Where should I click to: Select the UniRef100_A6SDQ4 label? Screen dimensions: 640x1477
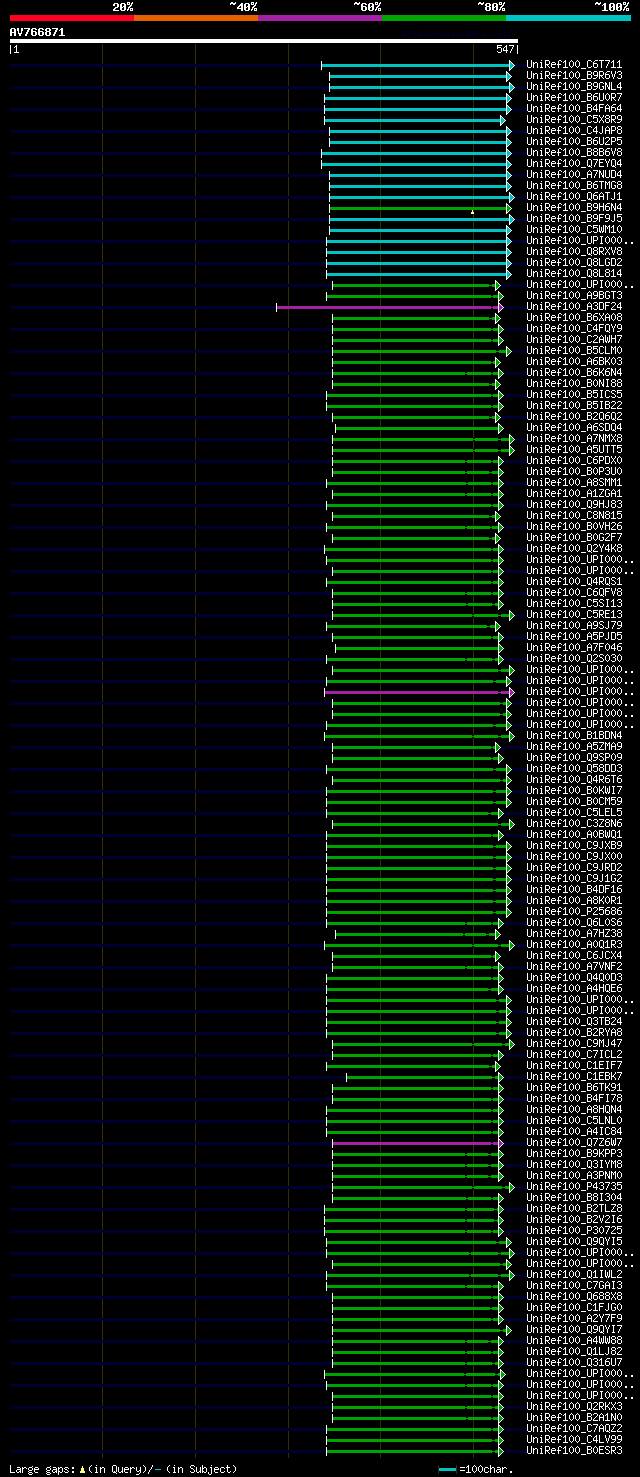tap(574, 428)
